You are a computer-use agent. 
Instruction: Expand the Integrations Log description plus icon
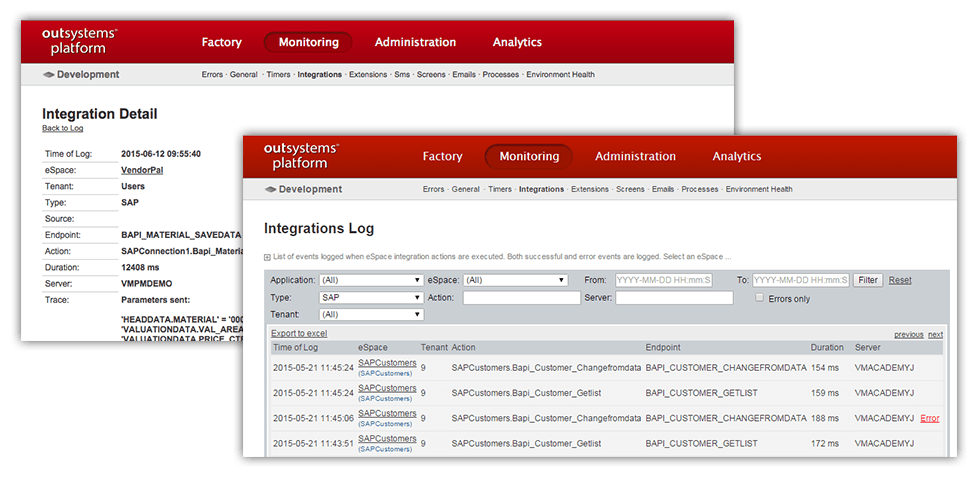[267, 257]
